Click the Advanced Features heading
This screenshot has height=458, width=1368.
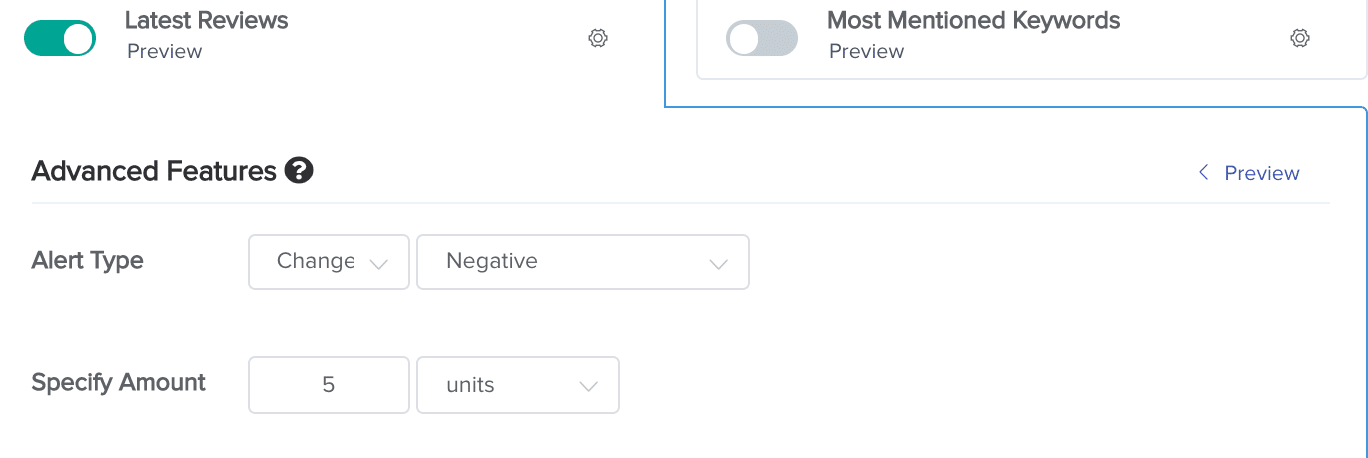click(x=154, y=171)
